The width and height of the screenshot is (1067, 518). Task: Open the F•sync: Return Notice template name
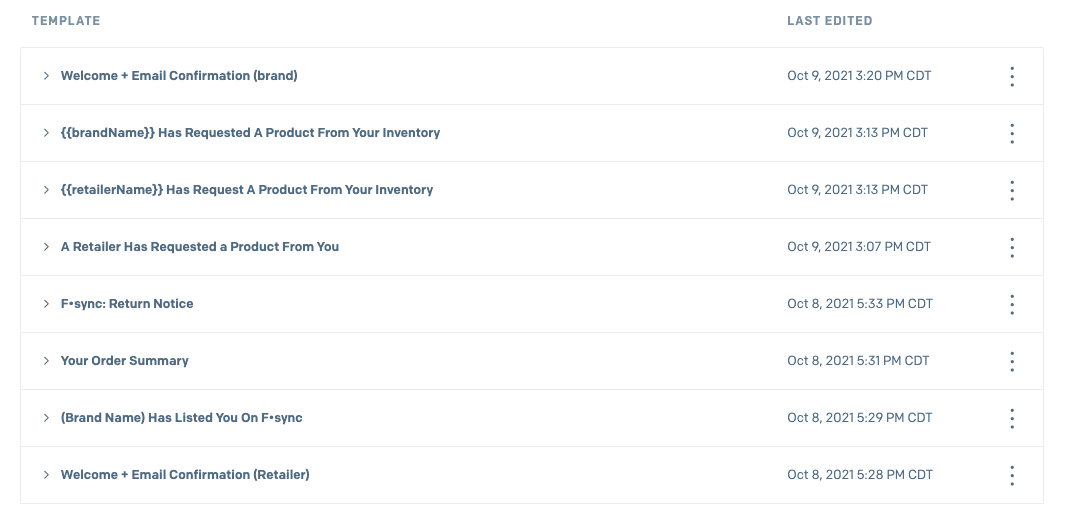click(127, 304)
